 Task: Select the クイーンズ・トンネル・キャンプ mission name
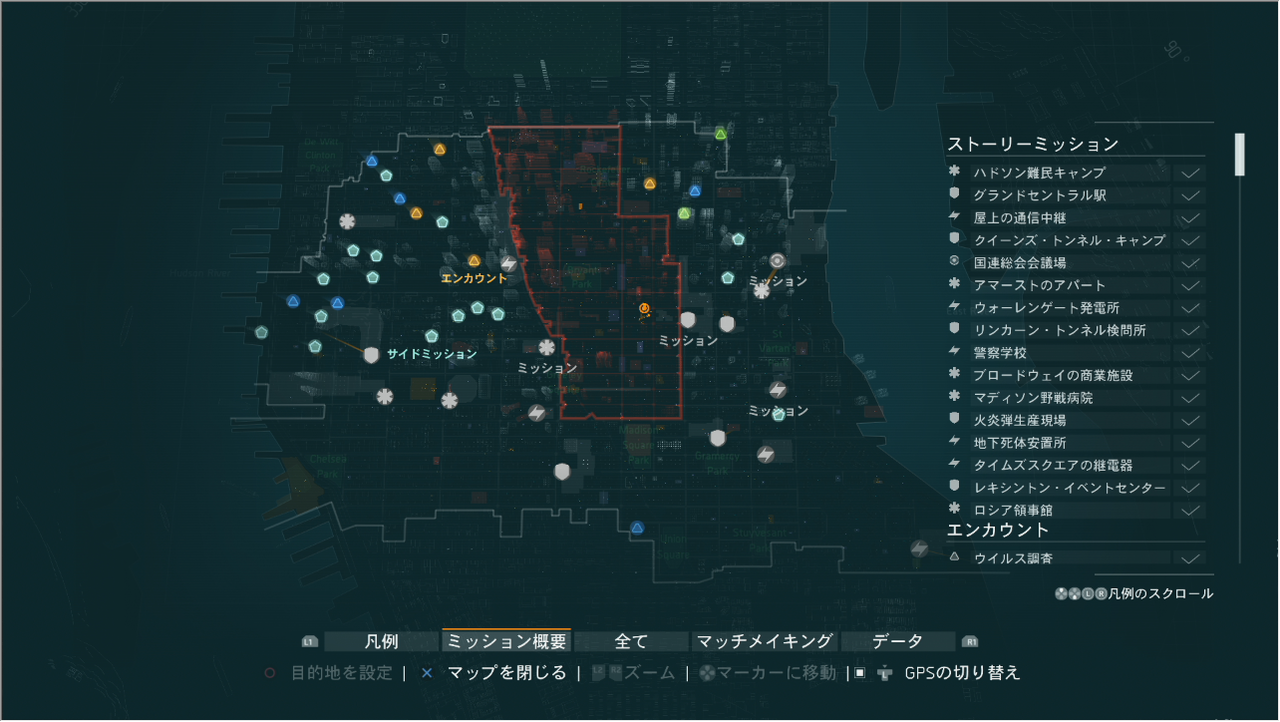[x=1069, y=240]
